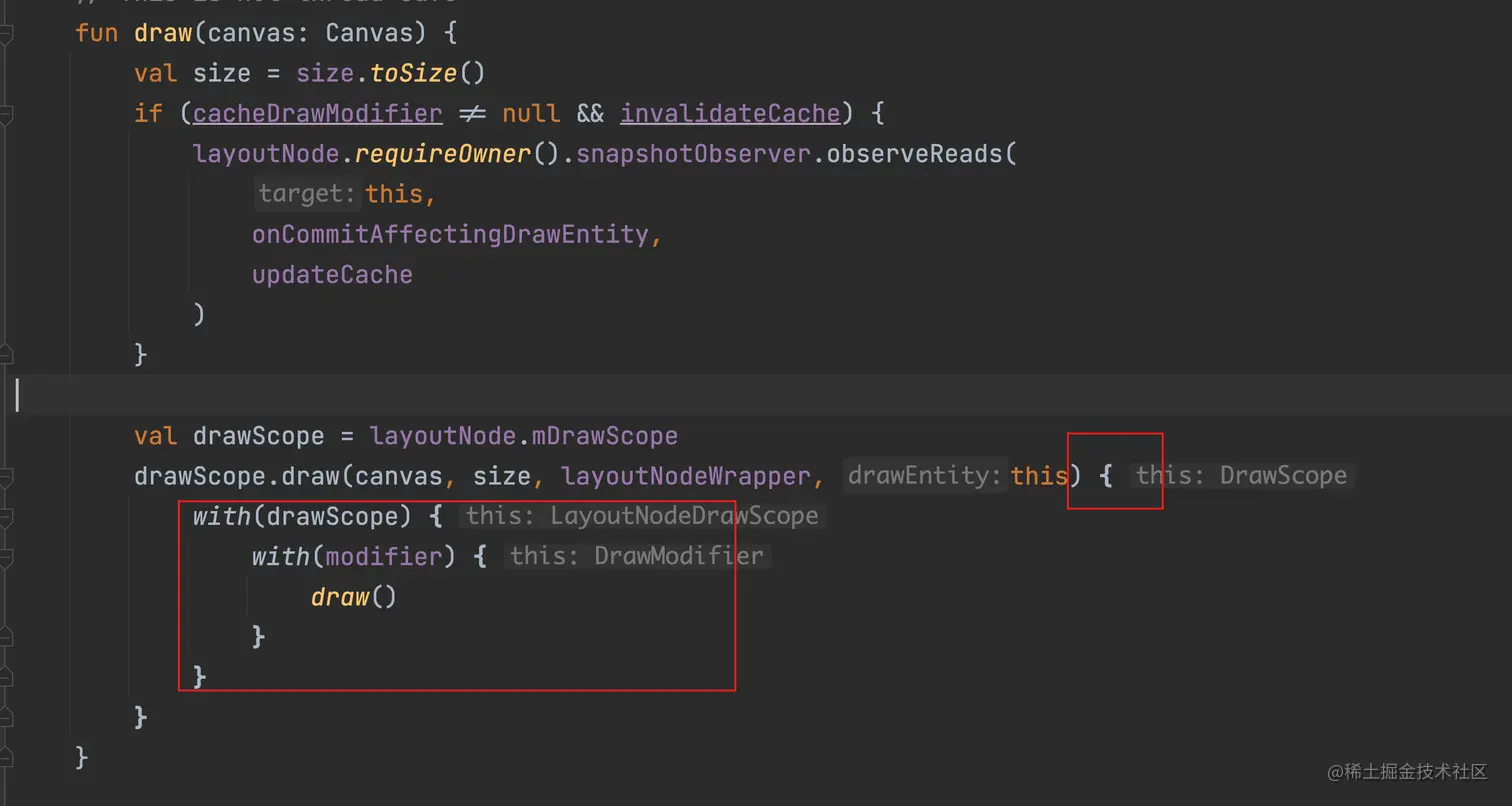
Task: Click the 'this: LayoutNodeDrawScope' inlay hint
Action: (x=642, y=516)
